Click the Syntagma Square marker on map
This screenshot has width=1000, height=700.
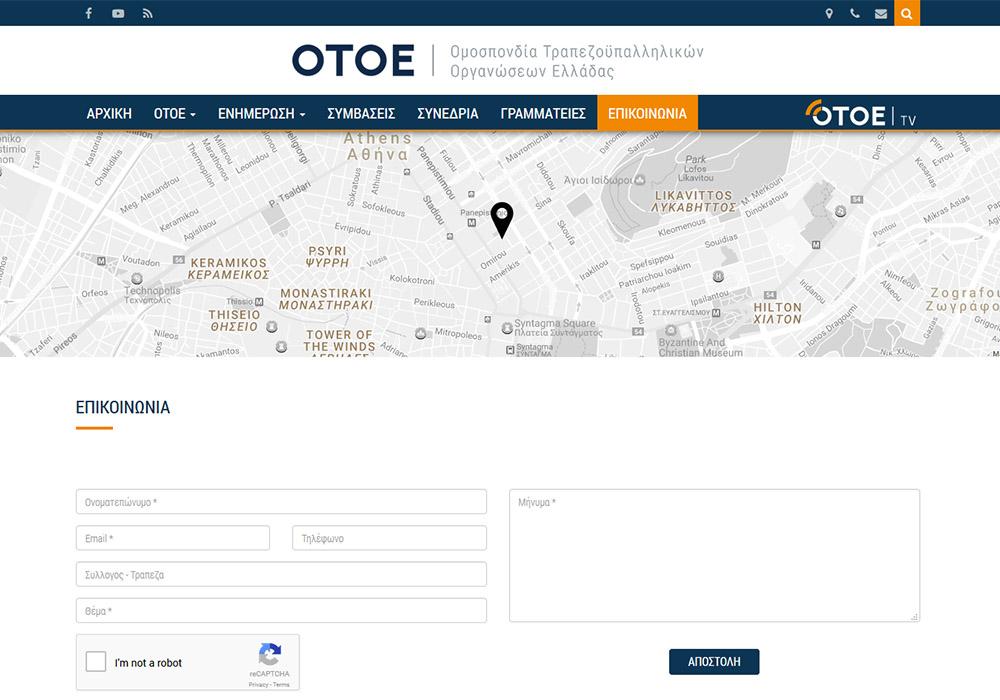(x=506, y=328)
